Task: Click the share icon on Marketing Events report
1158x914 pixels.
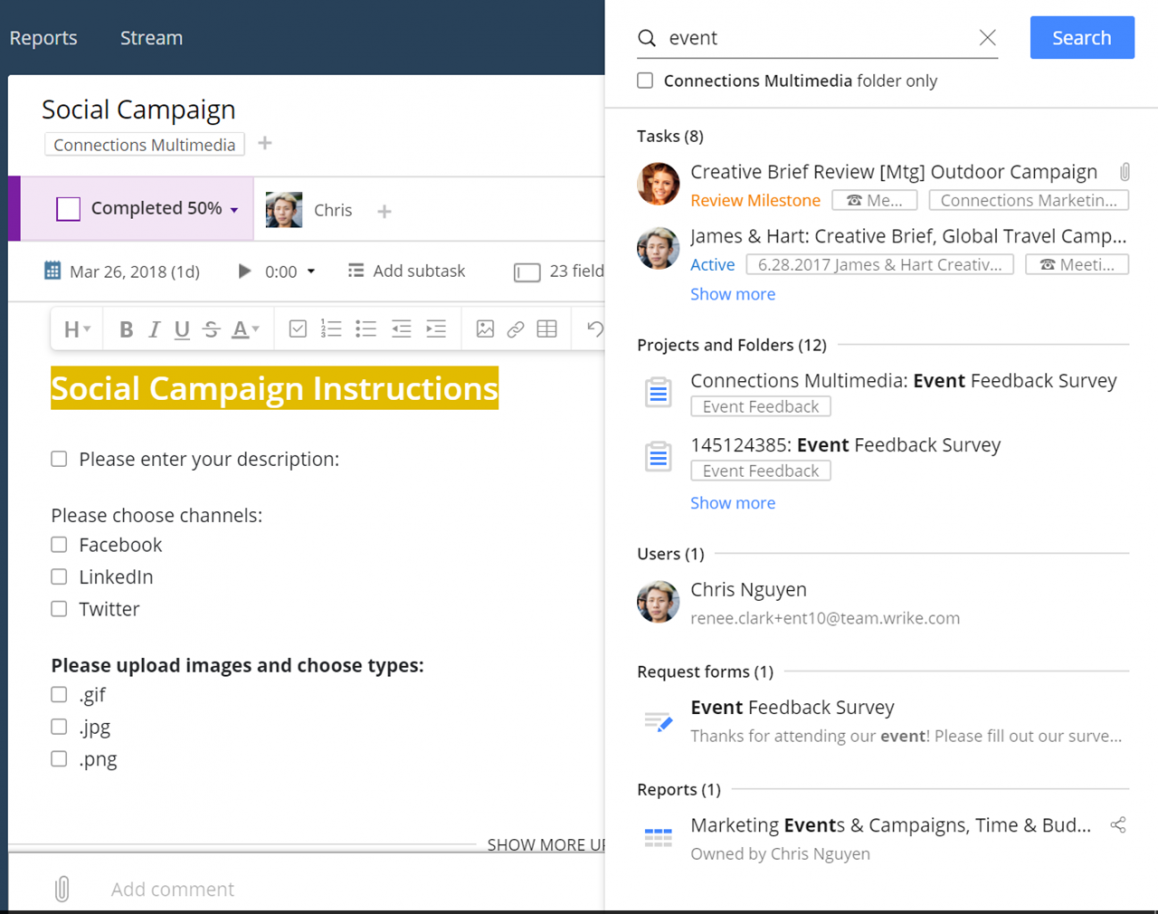Action: tap(1118, 825)
